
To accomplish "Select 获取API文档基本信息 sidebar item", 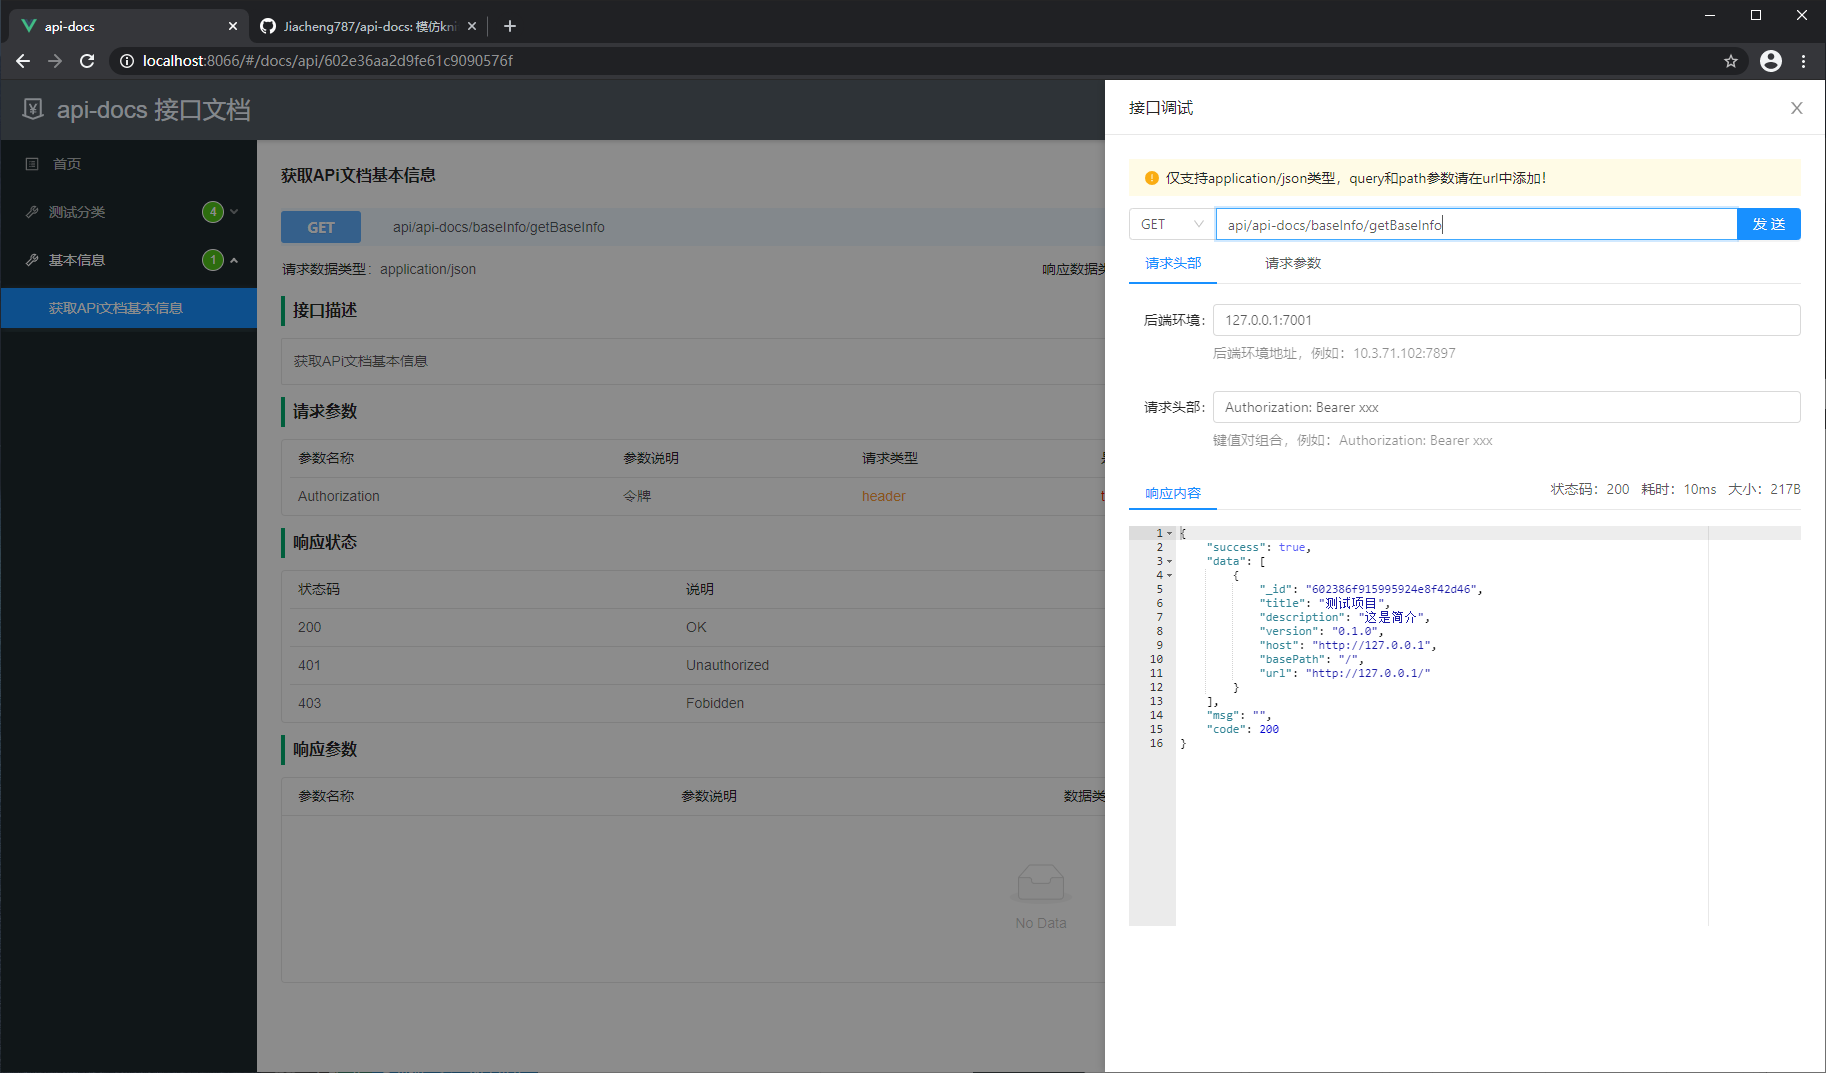I will 129,308.
